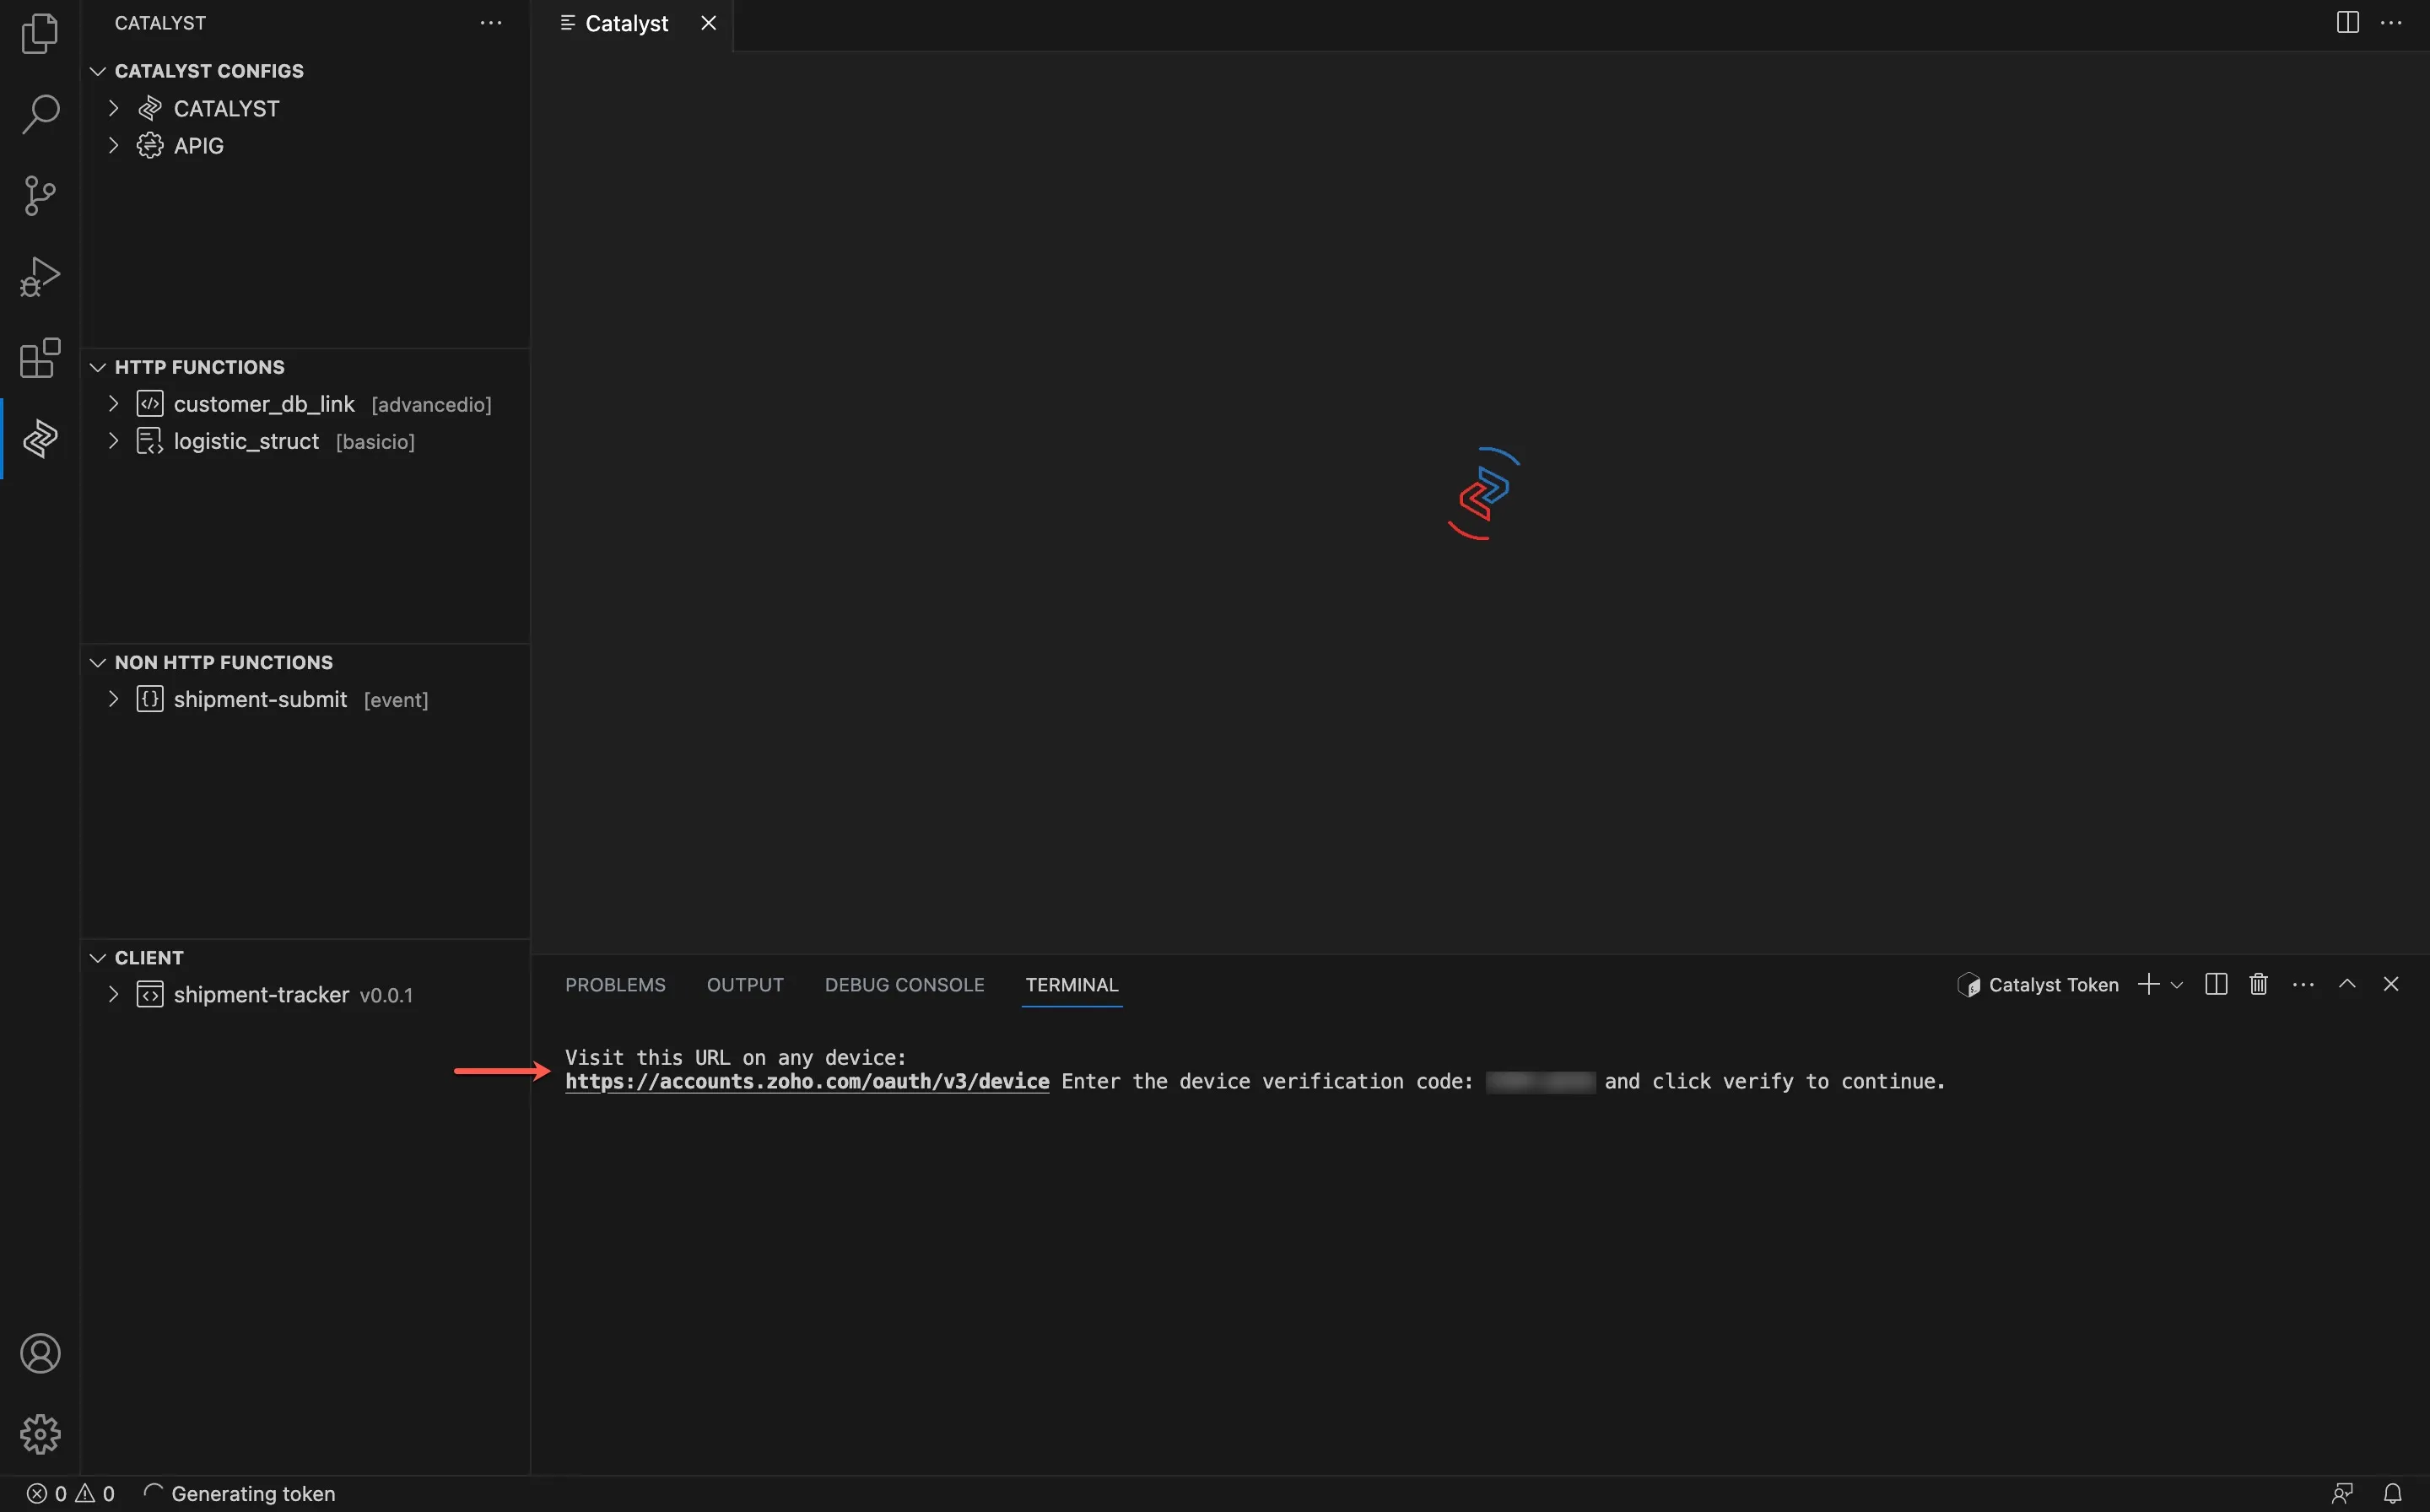Switch to the Terminal tab
The height and width of the screenshot is (1512, 2430).
click(1072, 985)
